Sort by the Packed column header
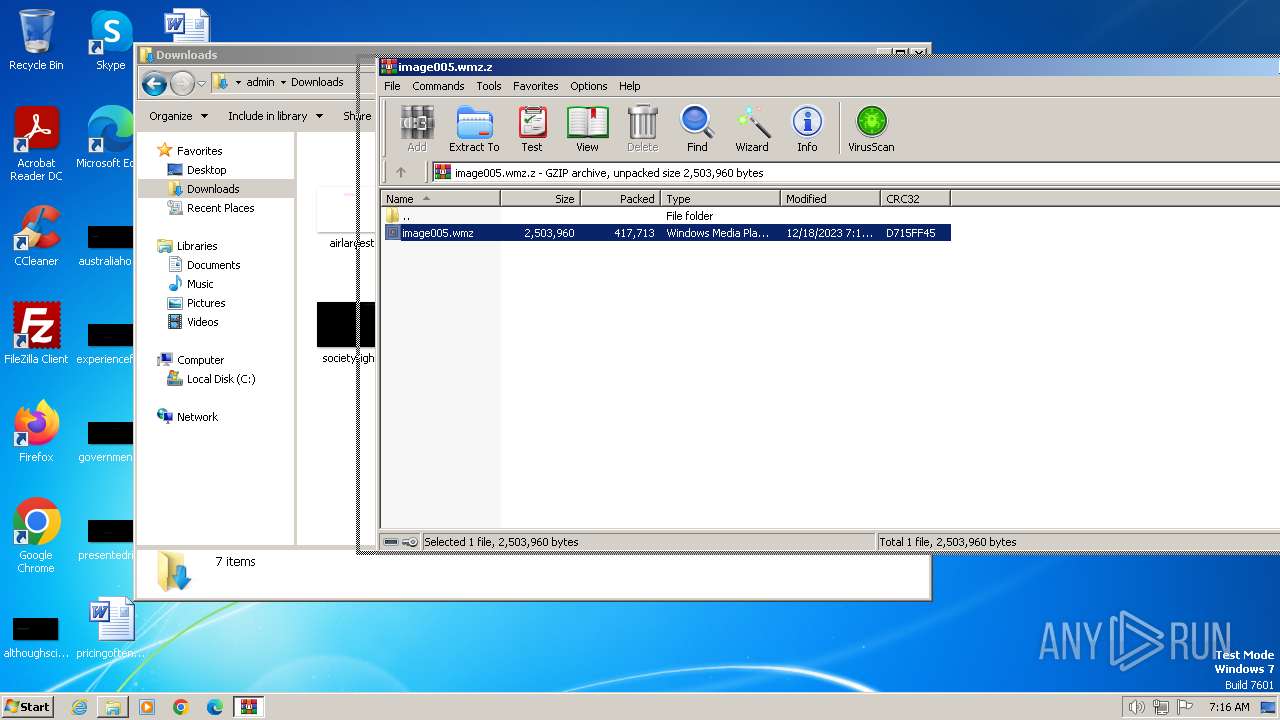The height and width of the screenshot is (720, 1280). (620, 199)
